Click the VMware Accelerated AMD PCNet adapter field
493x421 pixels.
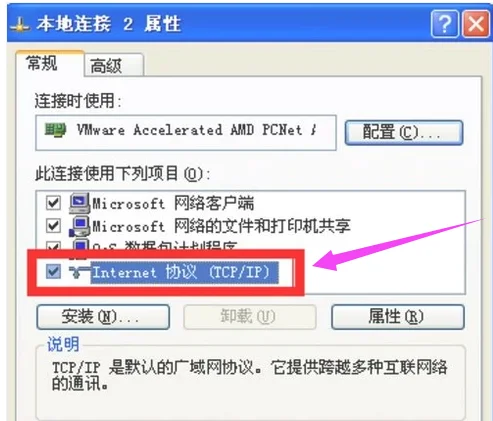click(186, 133)
